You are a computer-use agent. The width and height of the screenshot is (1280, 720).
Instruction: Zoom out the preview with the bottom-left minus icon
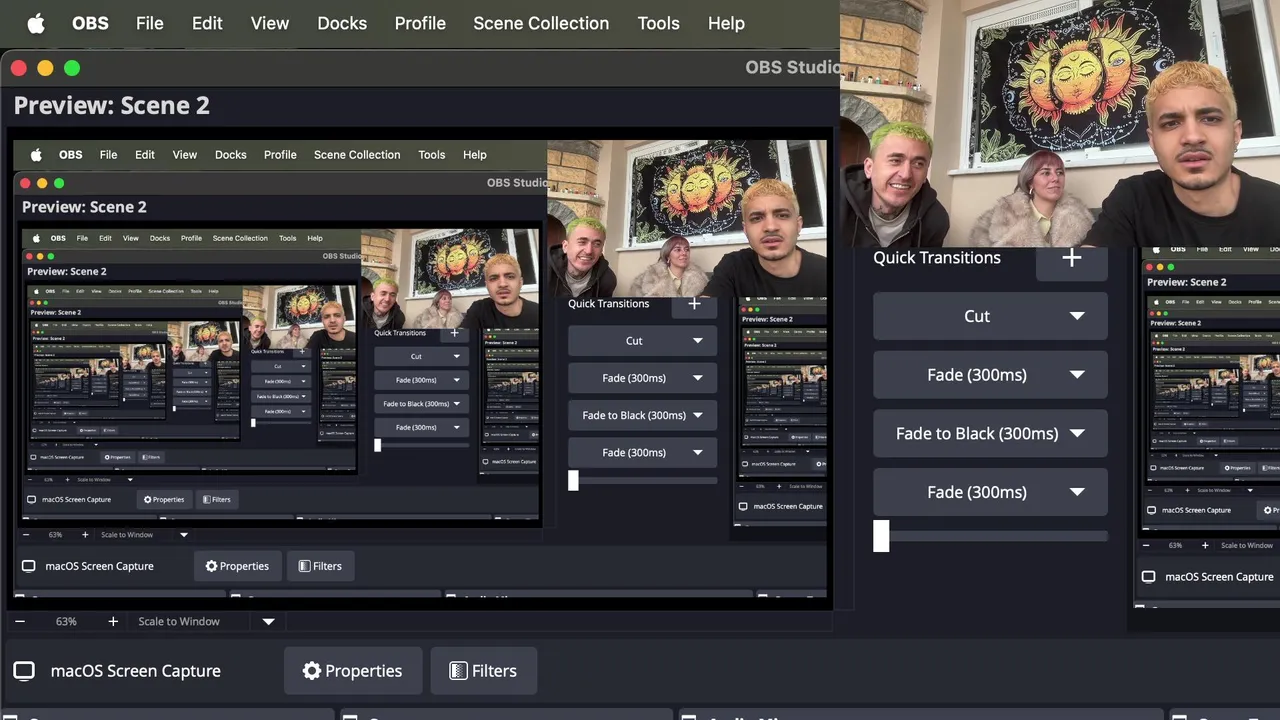(x=20, y=621)
